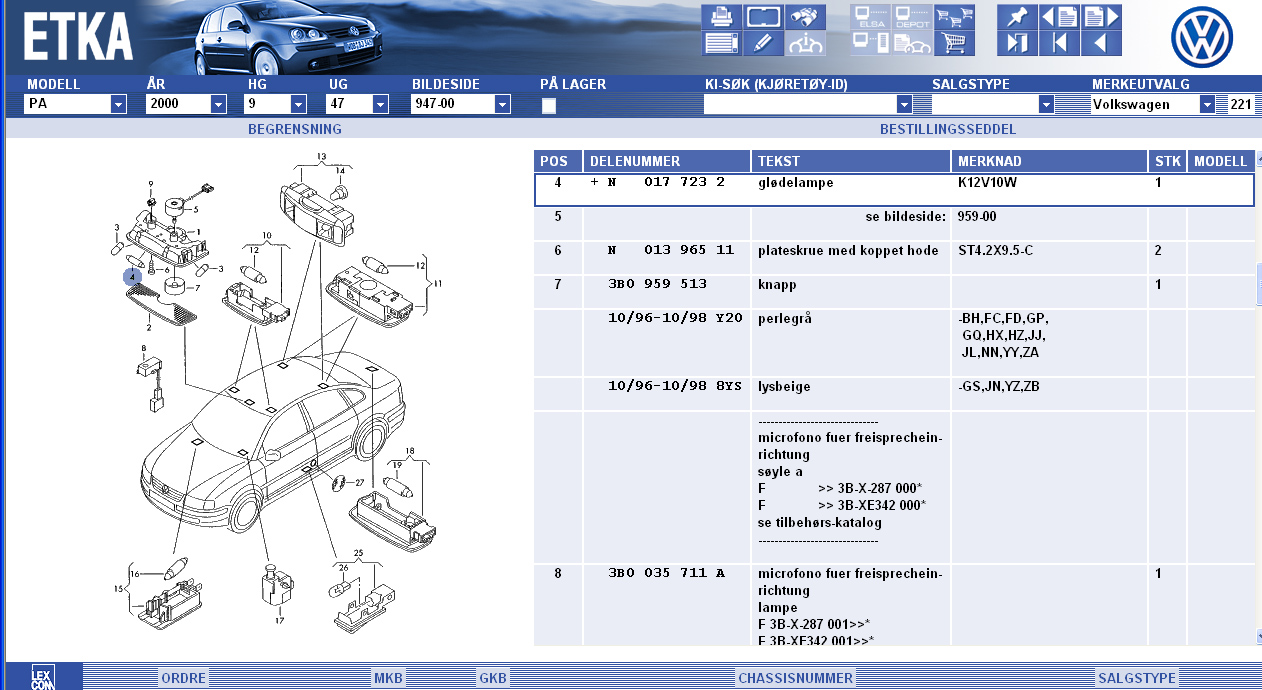The width and height of the screenshot is (1262, 690).
Task: Click the 959-00 page reference
Action: coord(977,216)
